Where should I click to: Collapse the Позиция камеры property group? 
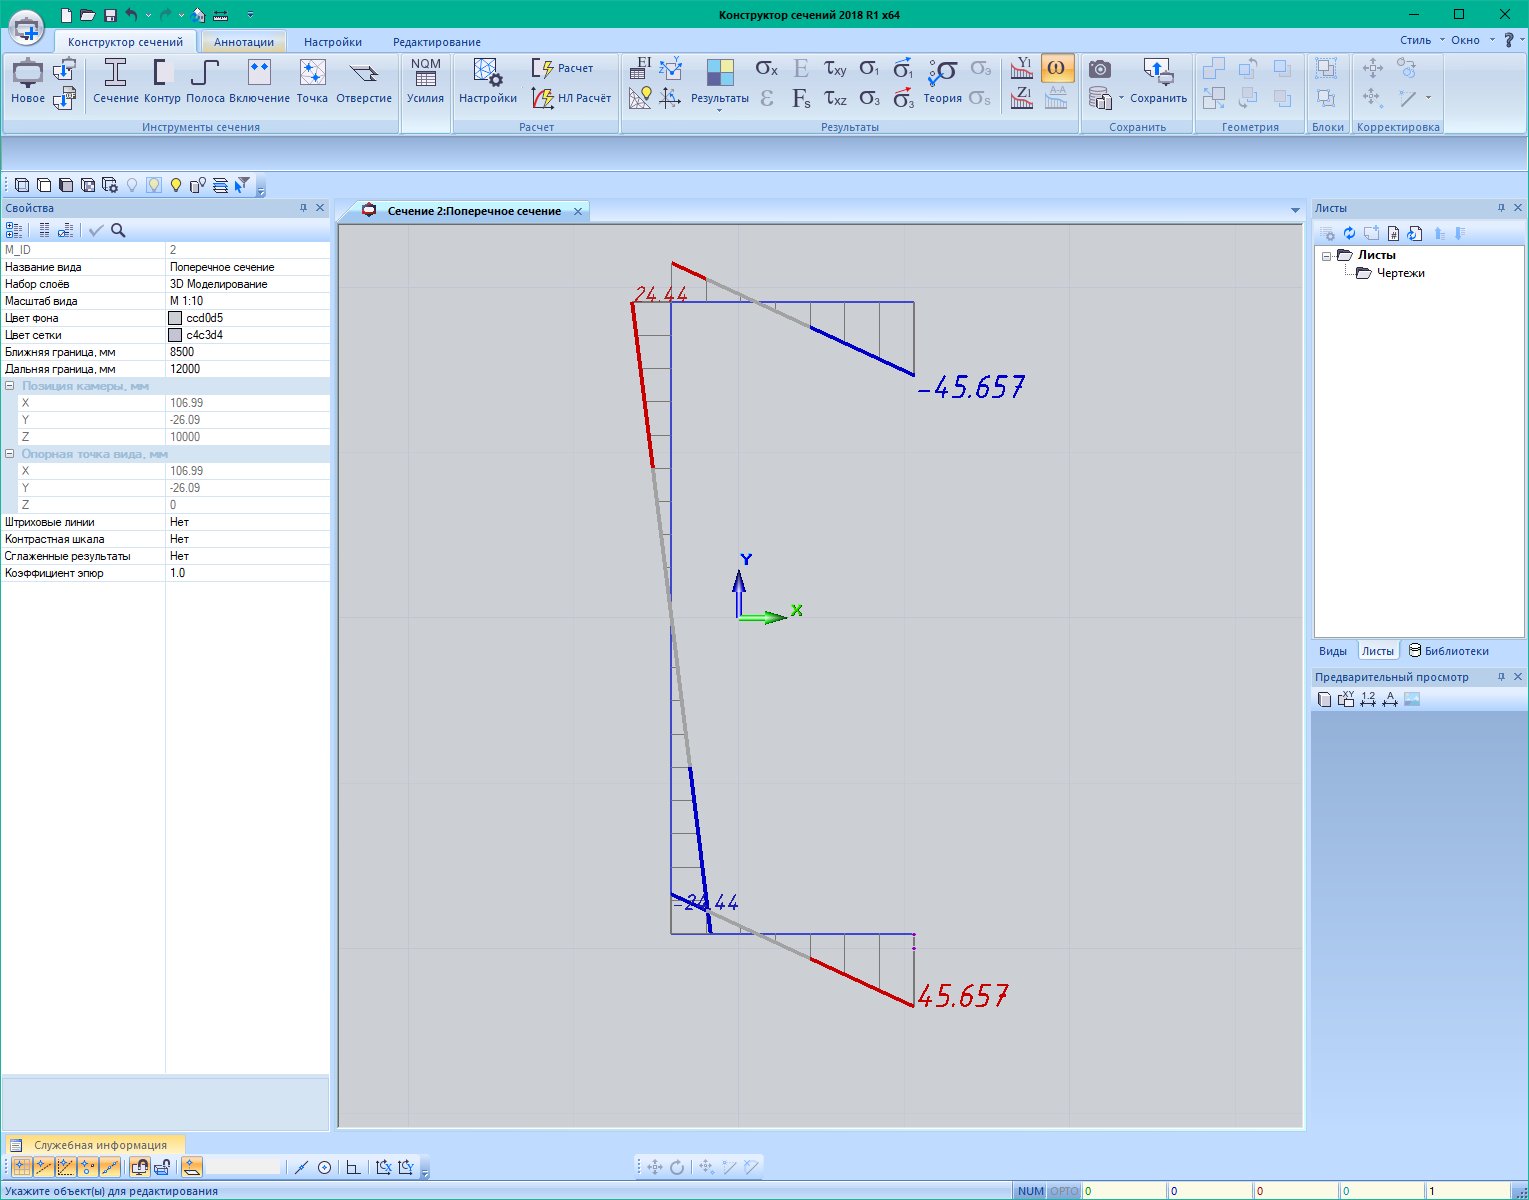point(10,386)
